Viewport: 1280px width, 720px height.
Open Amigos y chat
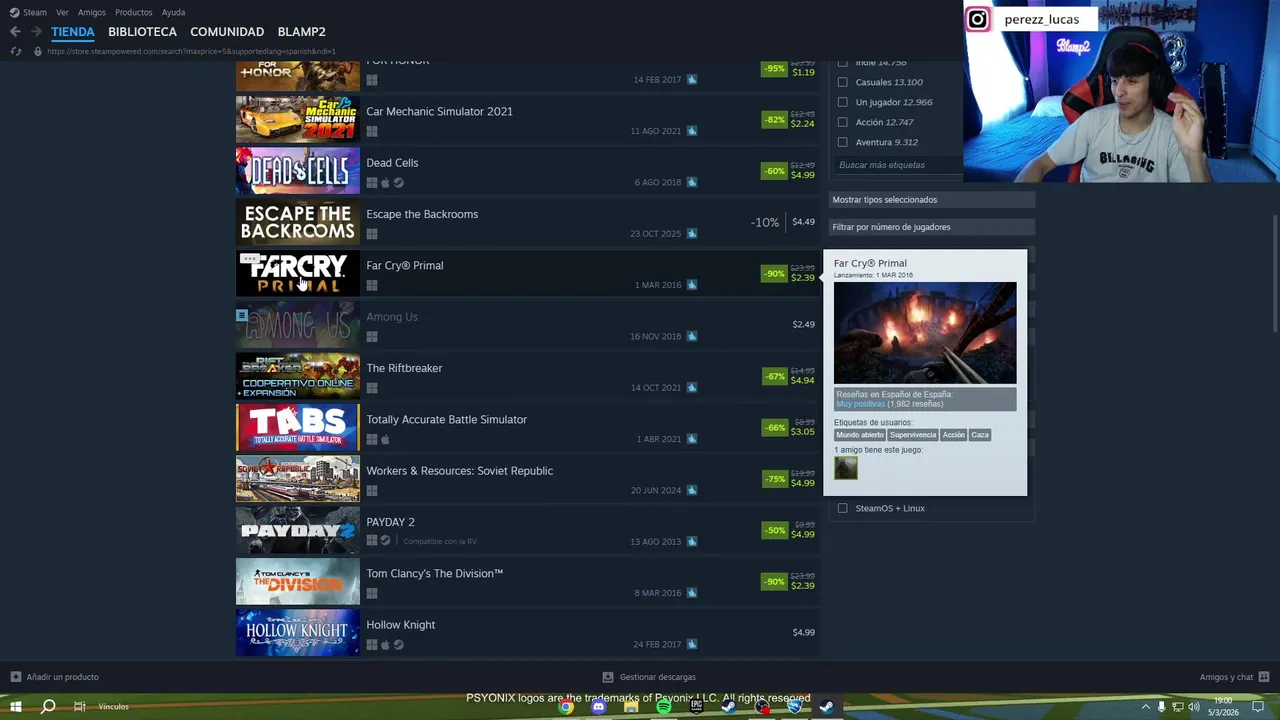1226,677
